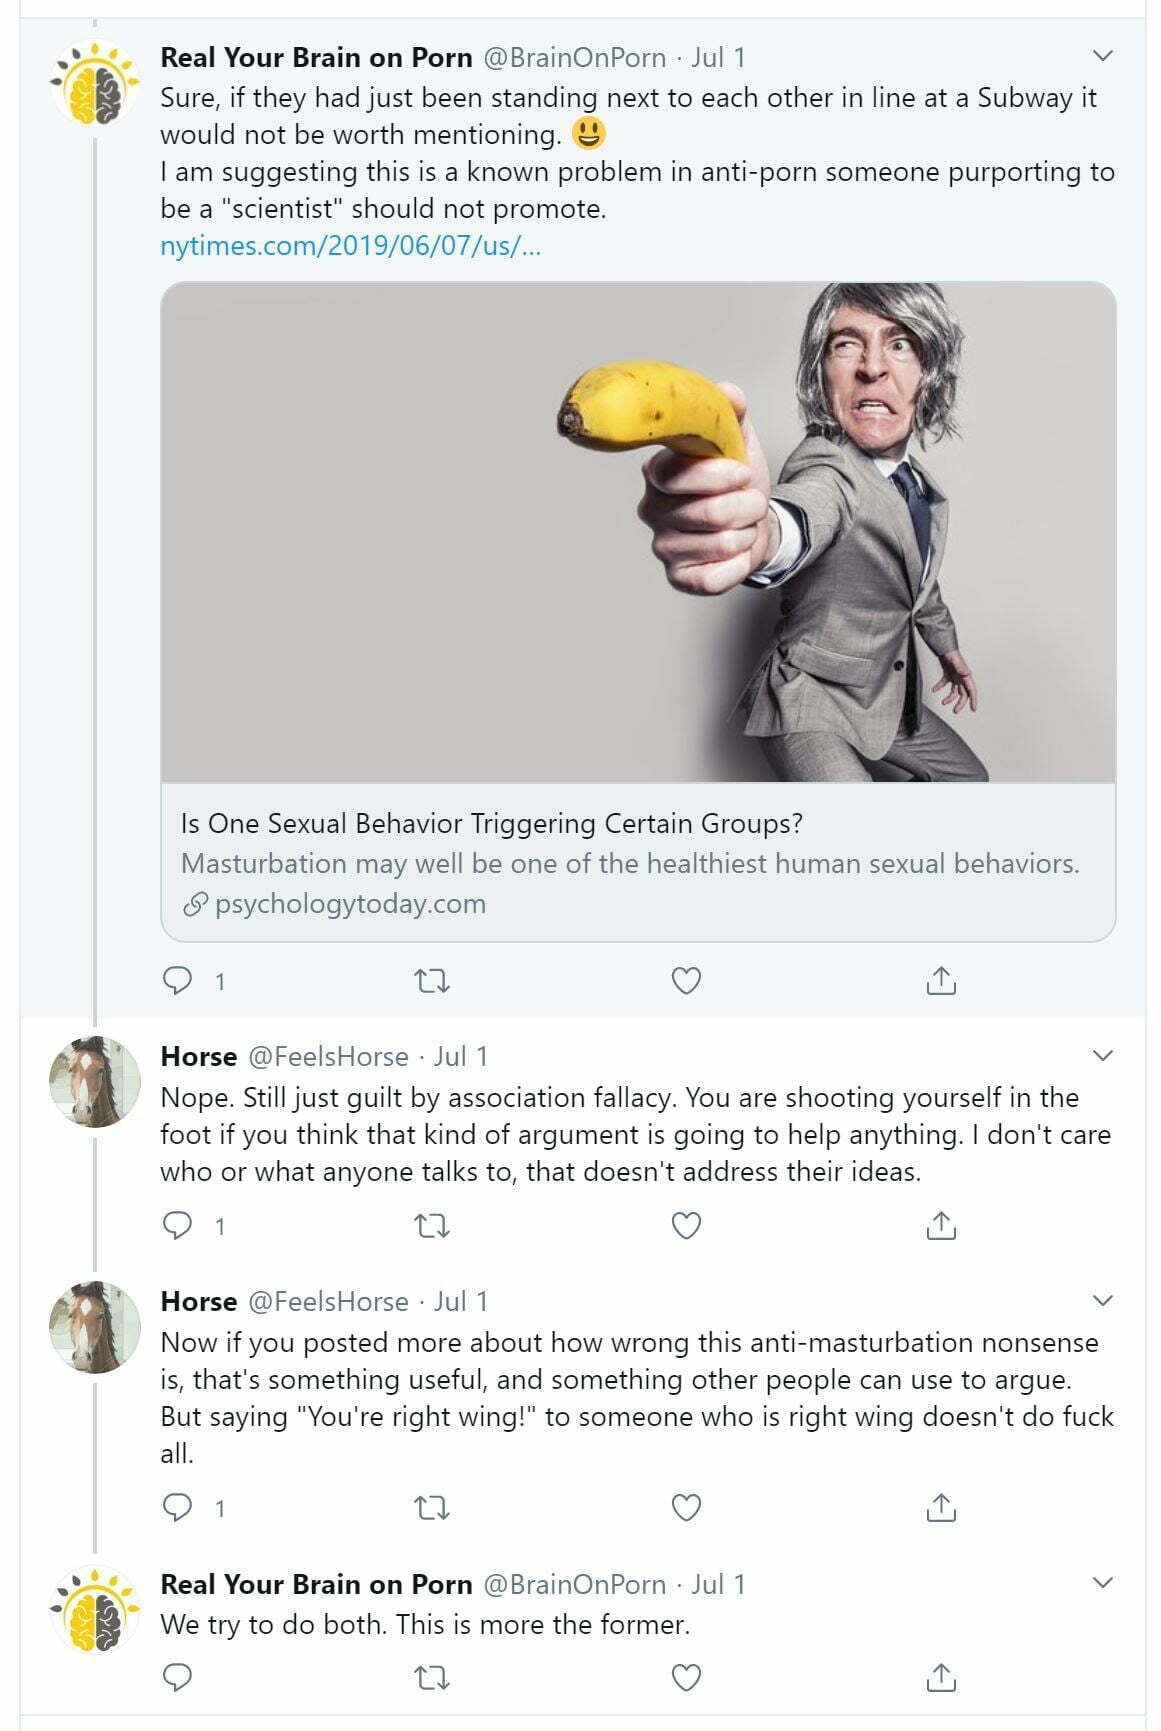1161x1731 pixels.
Task: Open the nytimes.com link in the tweet
Action: click(x=350, y=246)
